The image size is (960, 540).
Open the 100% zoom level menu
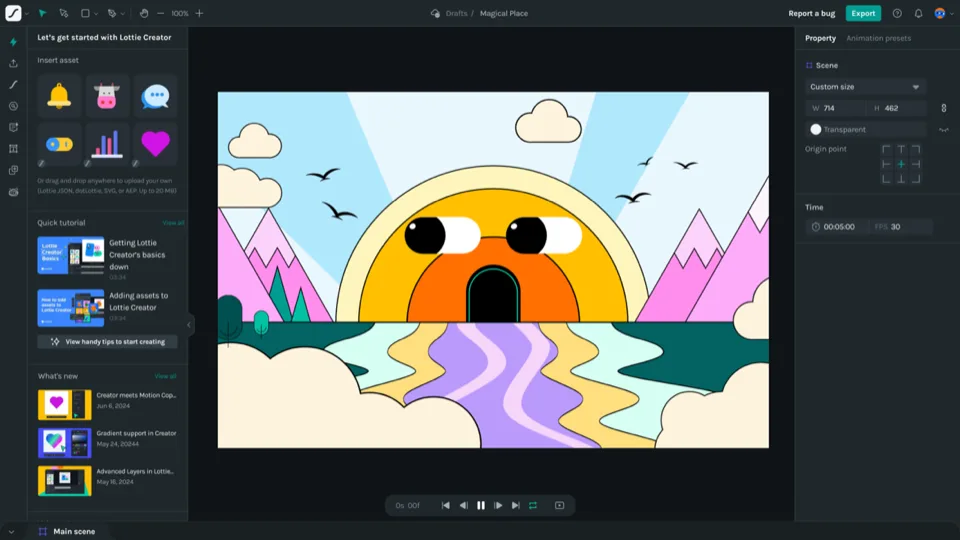[x=179, y=13]
